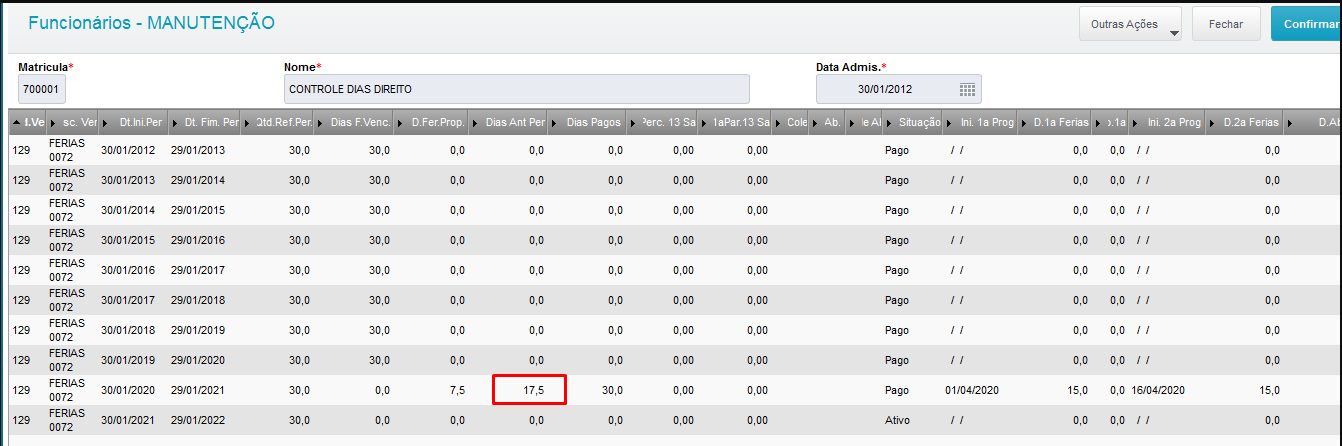Sort by the D.1a Ferias column header
The width and height of the screenshot is (1342, 446).
(x=1057, y=122)
